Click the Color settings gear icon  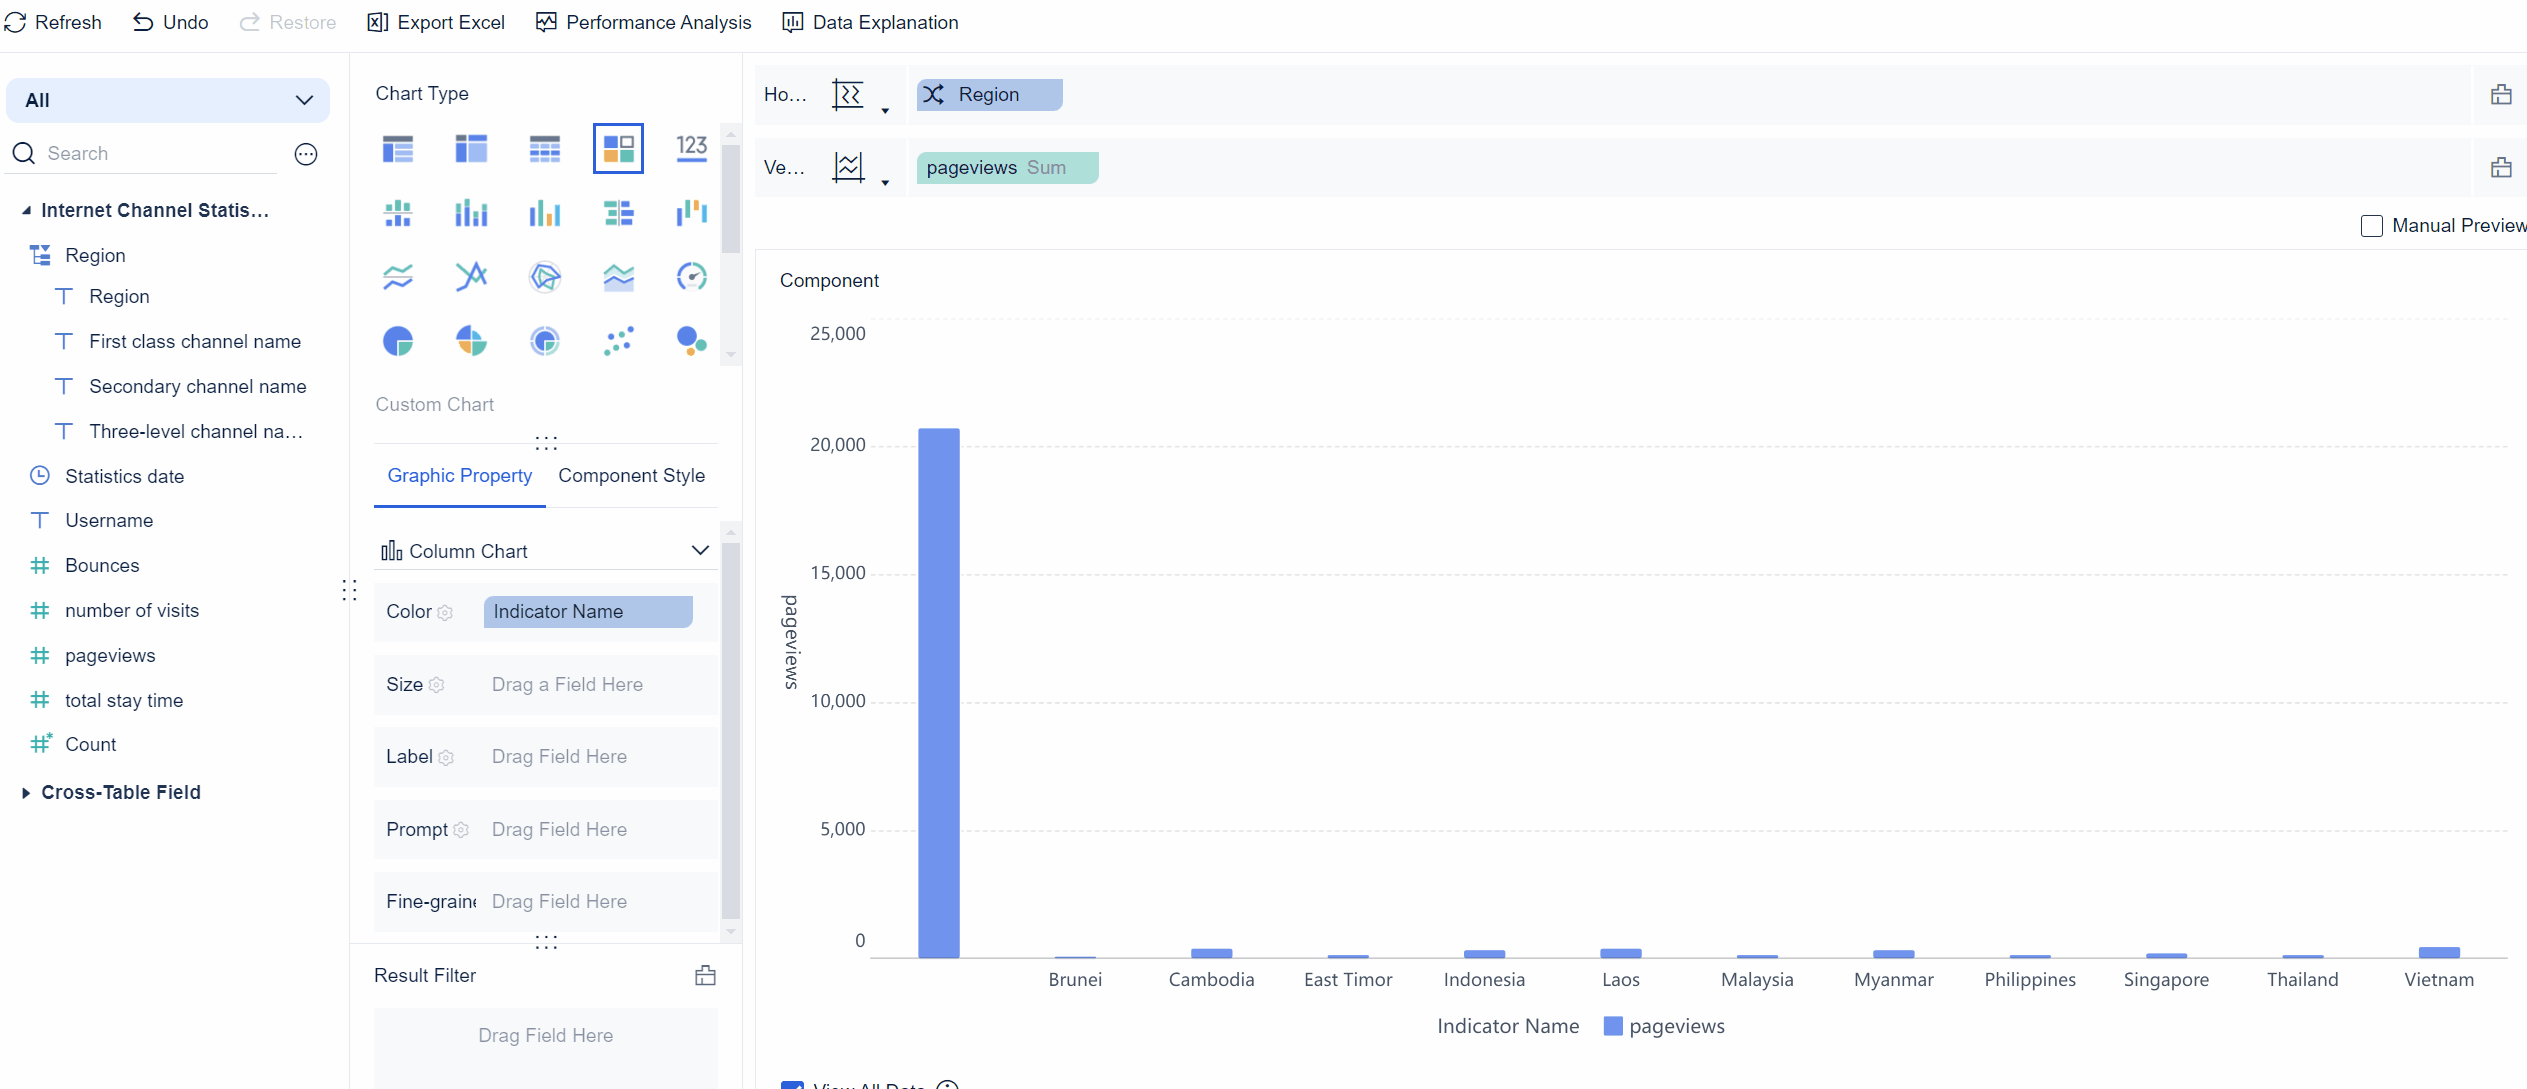pyautogui.click(x=445, y=612)
